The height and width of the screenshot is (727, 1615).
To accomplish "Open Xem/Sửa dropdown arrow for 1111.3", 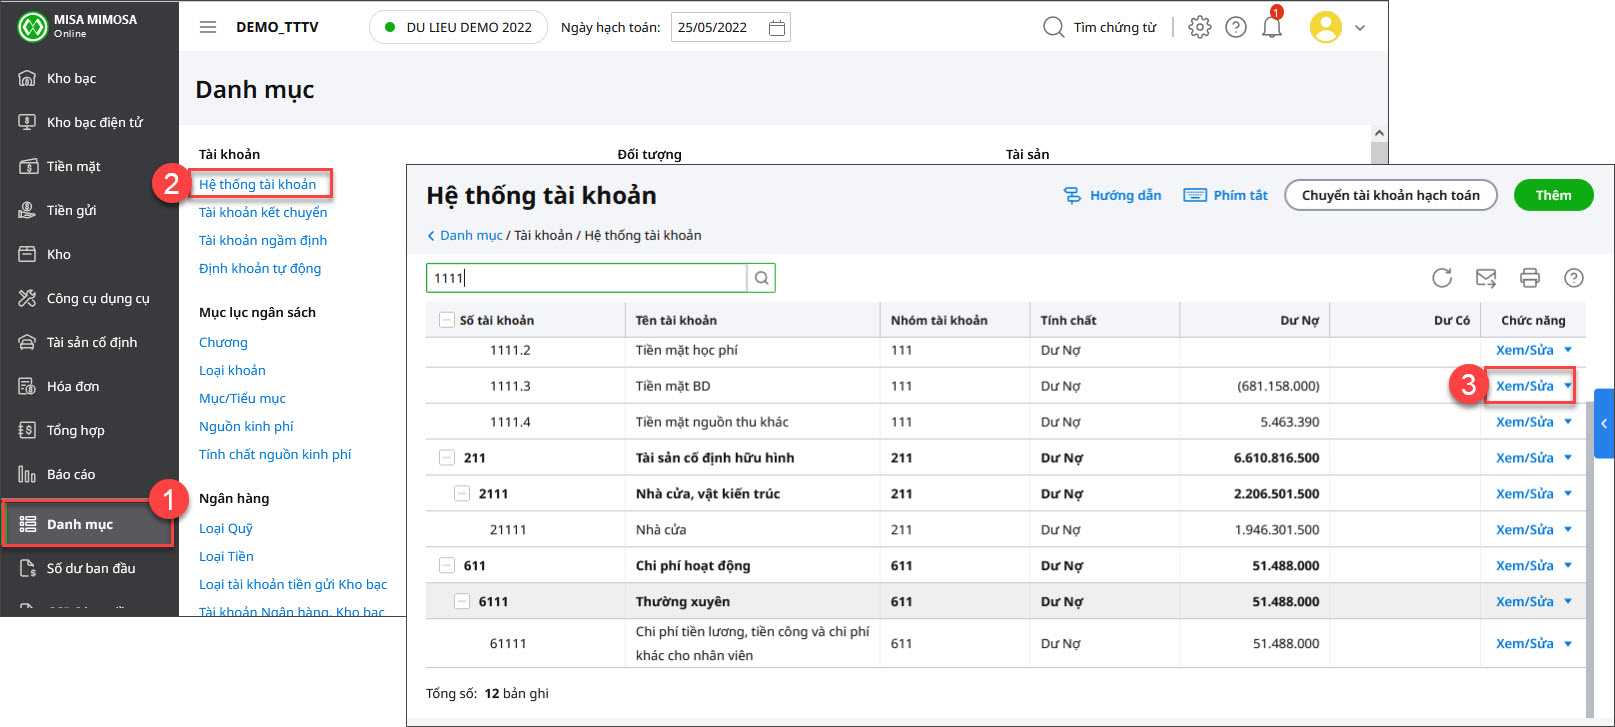I will (1568, 386).
